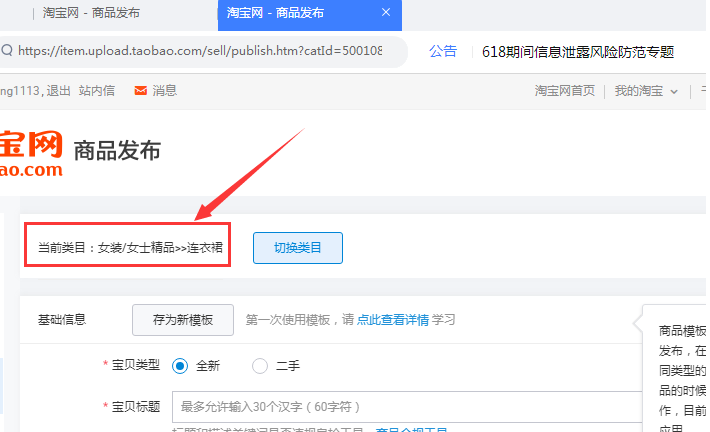Viewport: 710px width, 432px height.
Task: Click the Taobao logo
Action: [31, 154]
